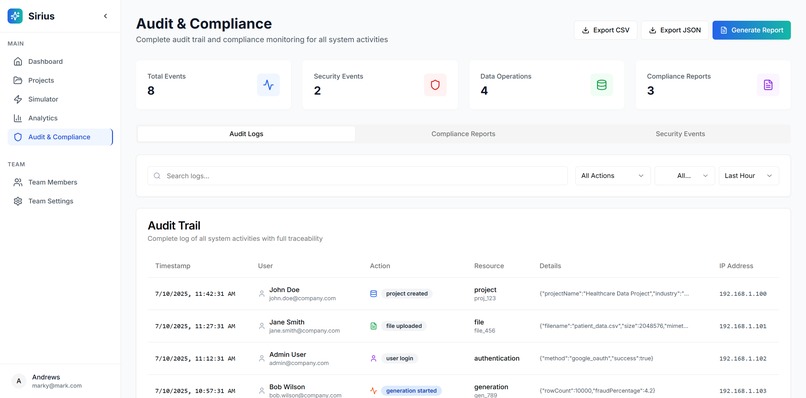The image size is (806, 398).
Task: Click the project created badge
Action: click(407, 294)
